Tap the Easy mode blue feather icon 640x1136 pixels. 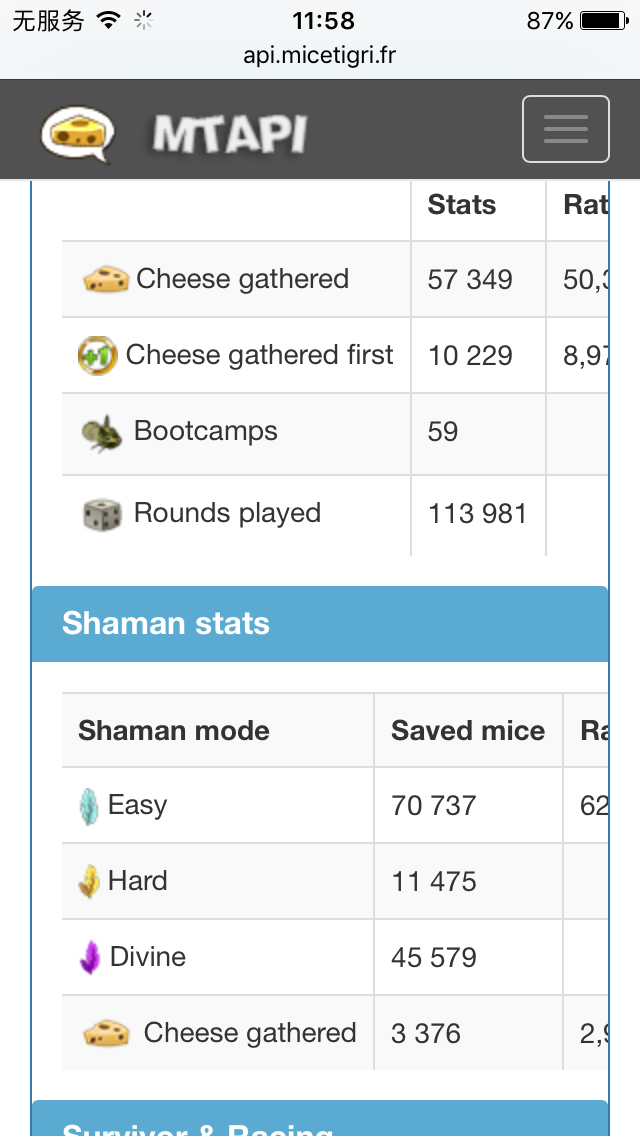89,806
